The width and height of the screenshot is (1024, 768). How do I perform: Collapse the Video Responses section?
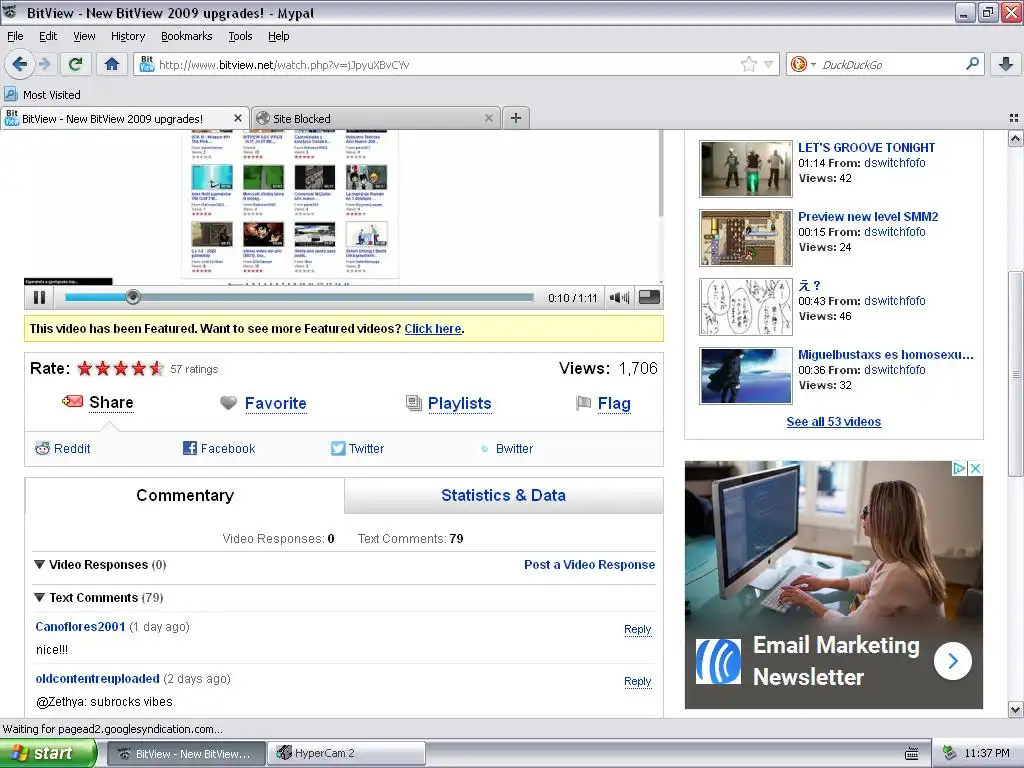click(x=40, y=564)
